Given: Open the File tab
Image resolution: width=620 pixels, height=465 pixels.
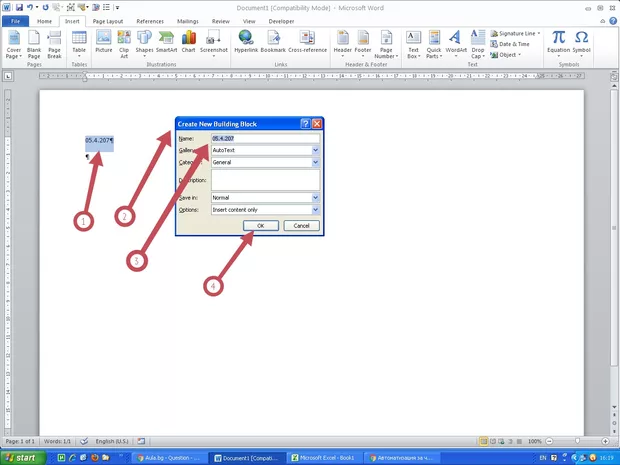Looking at the screenshot, I should pyautogui.click(x=15, y=21).
